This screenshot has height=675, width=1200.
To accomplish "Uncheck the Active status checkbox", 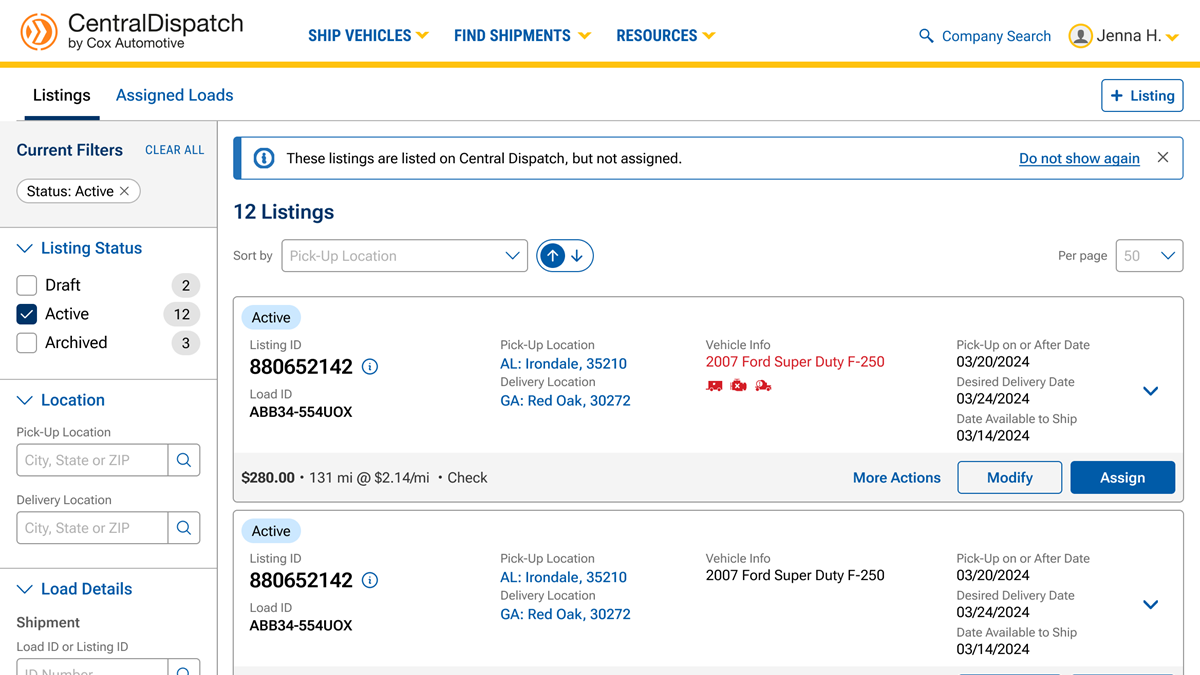I will 27,314.
